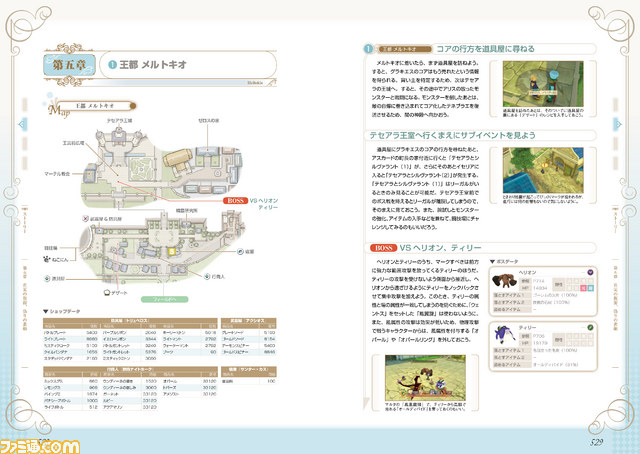
Task: Click the yellow S save point marker
Action: click(x=172, y=252)
